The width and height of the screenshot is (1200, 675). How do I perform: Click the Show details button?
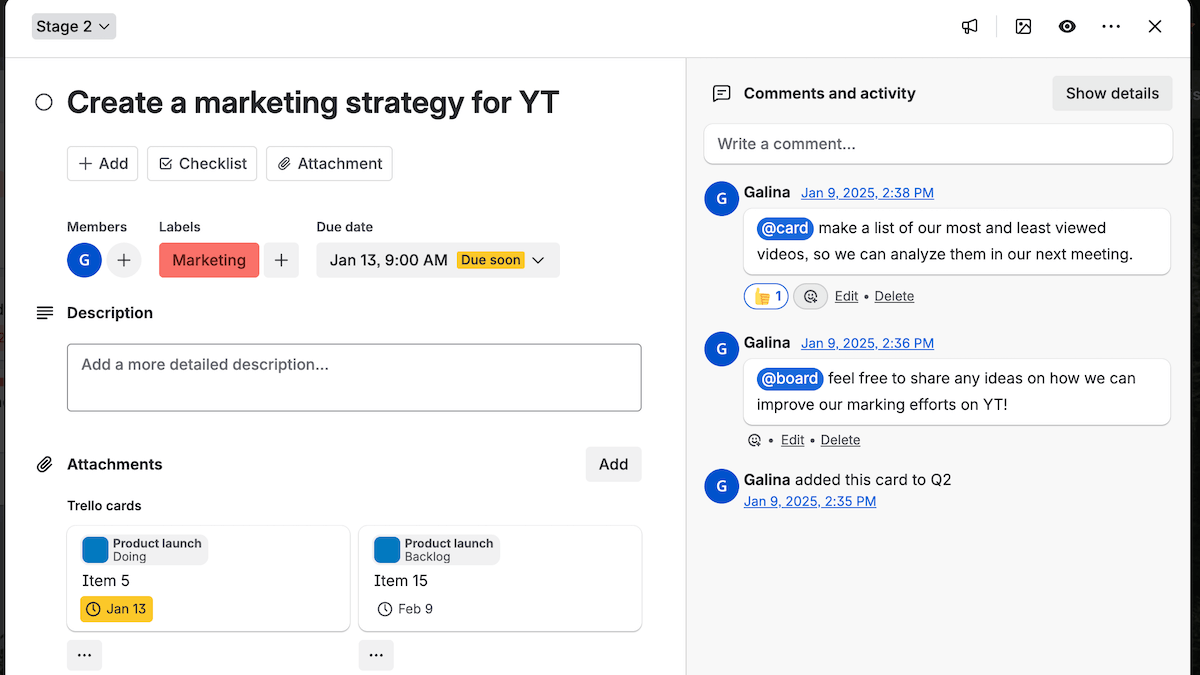click(x=1112, y=93)
